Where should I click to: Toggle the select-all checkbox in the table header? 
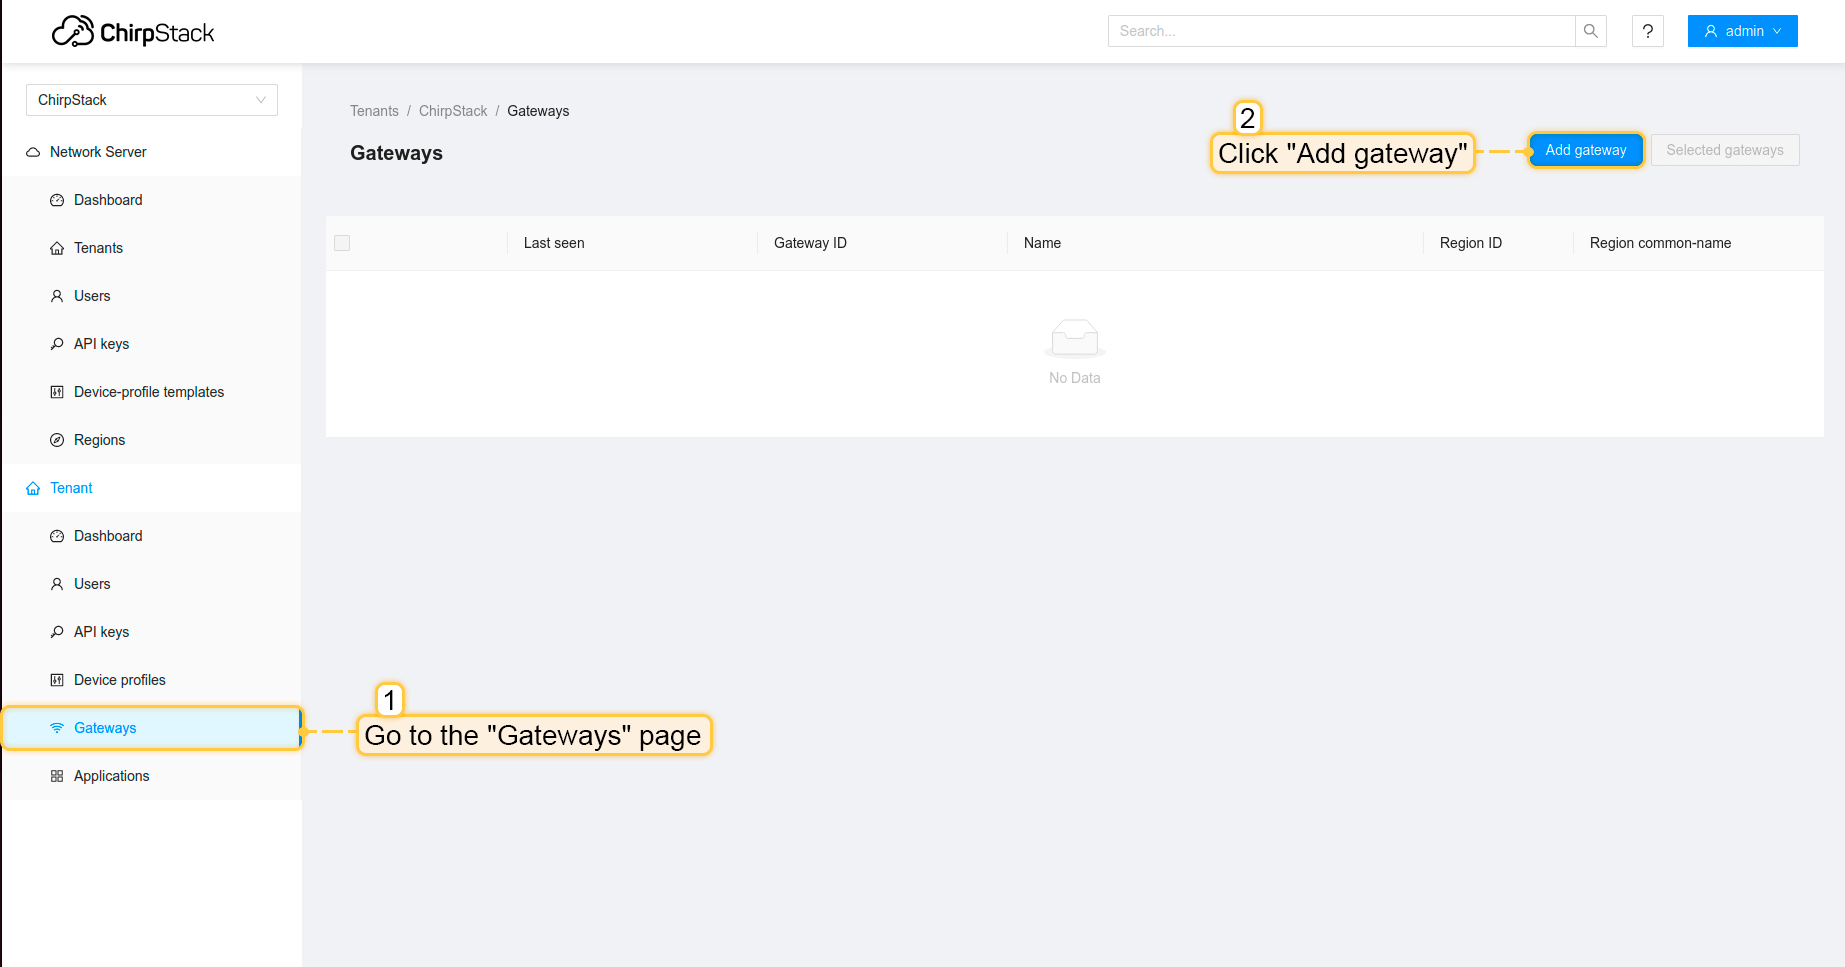(341, 242)
